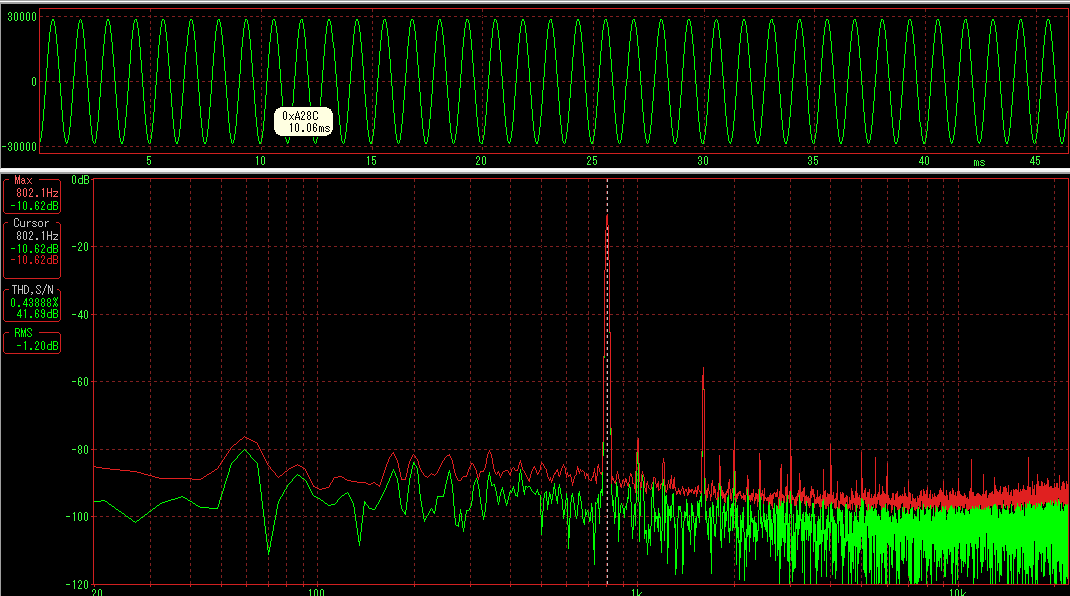
Task: Click the -30000 waveform amplitude label
Action: (19, 146)
